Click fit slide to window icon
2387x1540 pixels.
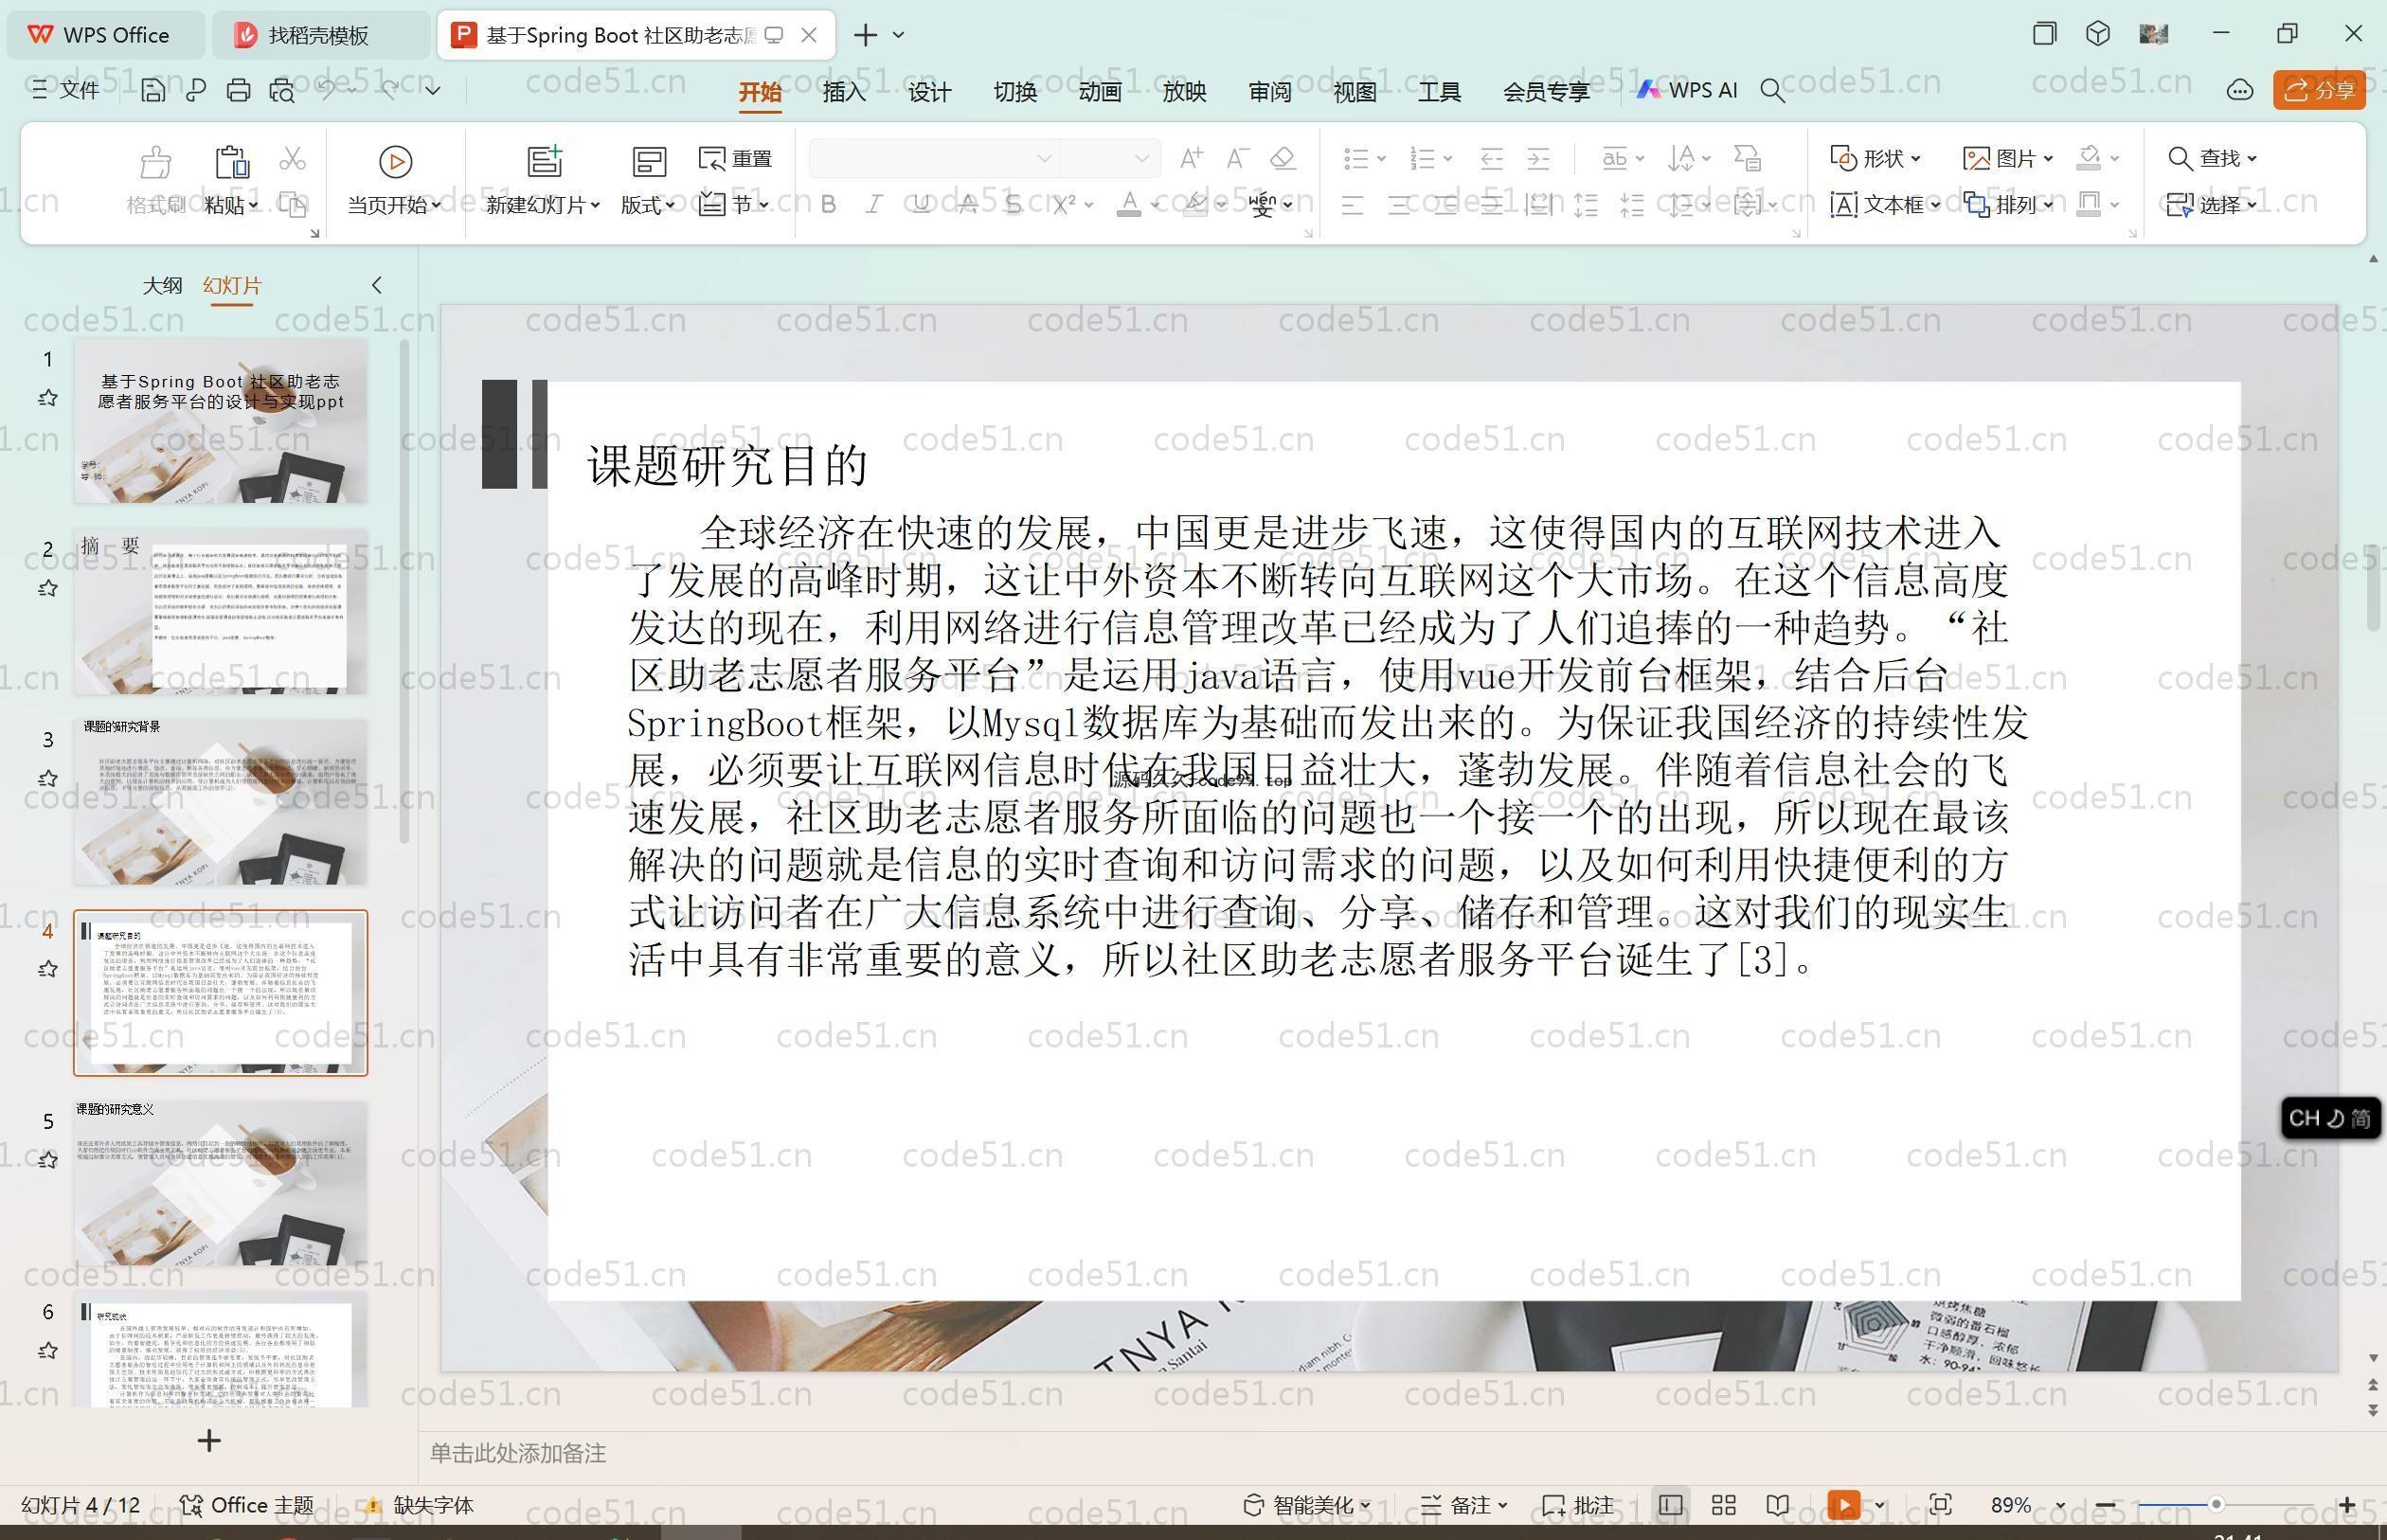(1940, 1505)
